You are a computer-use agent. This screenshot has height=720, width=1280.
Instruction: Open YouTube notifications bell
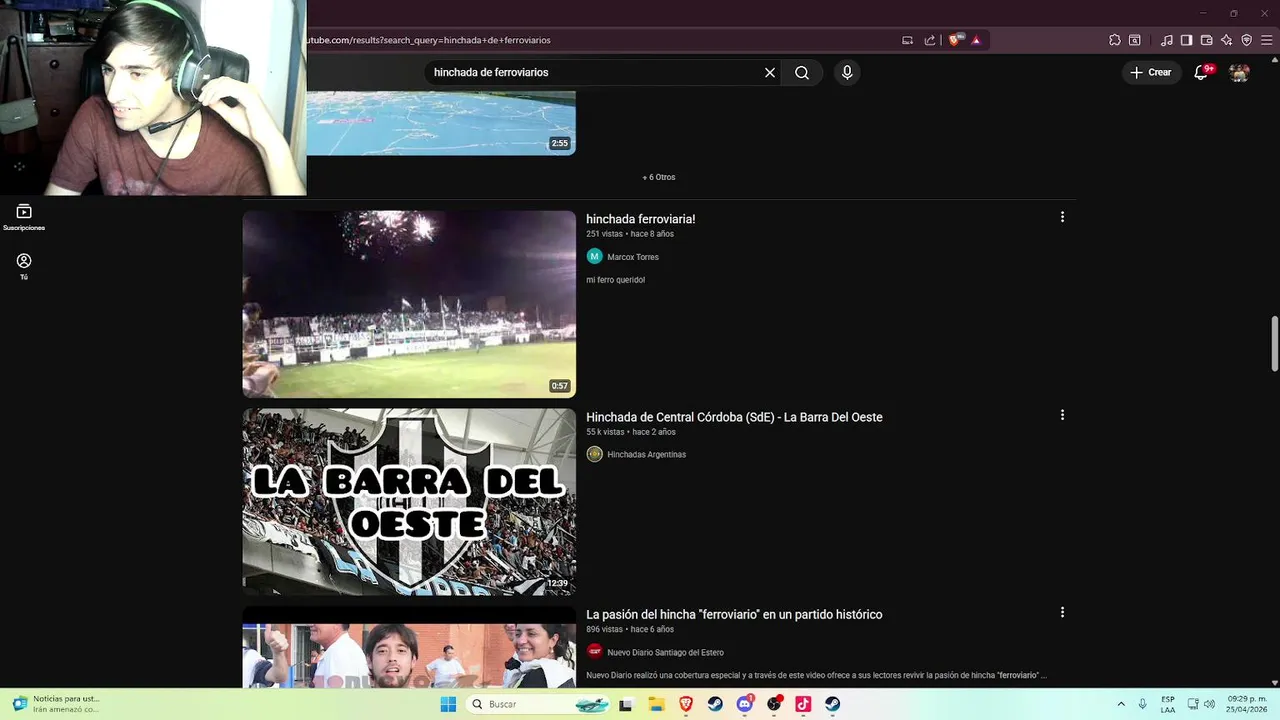click(x=1201, y=72)
